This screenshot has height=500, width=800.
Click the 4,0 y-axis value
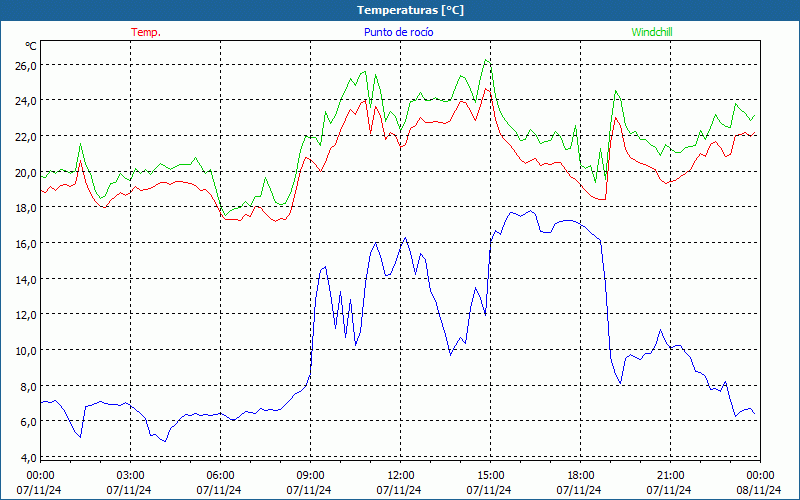click(30, 458)
